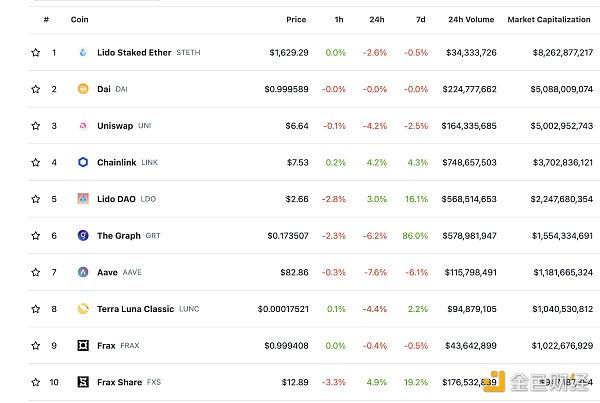Screen dimensions: 600x403
Task: Toggle the watchlist star for Aave
Action: tap(36, 272)
